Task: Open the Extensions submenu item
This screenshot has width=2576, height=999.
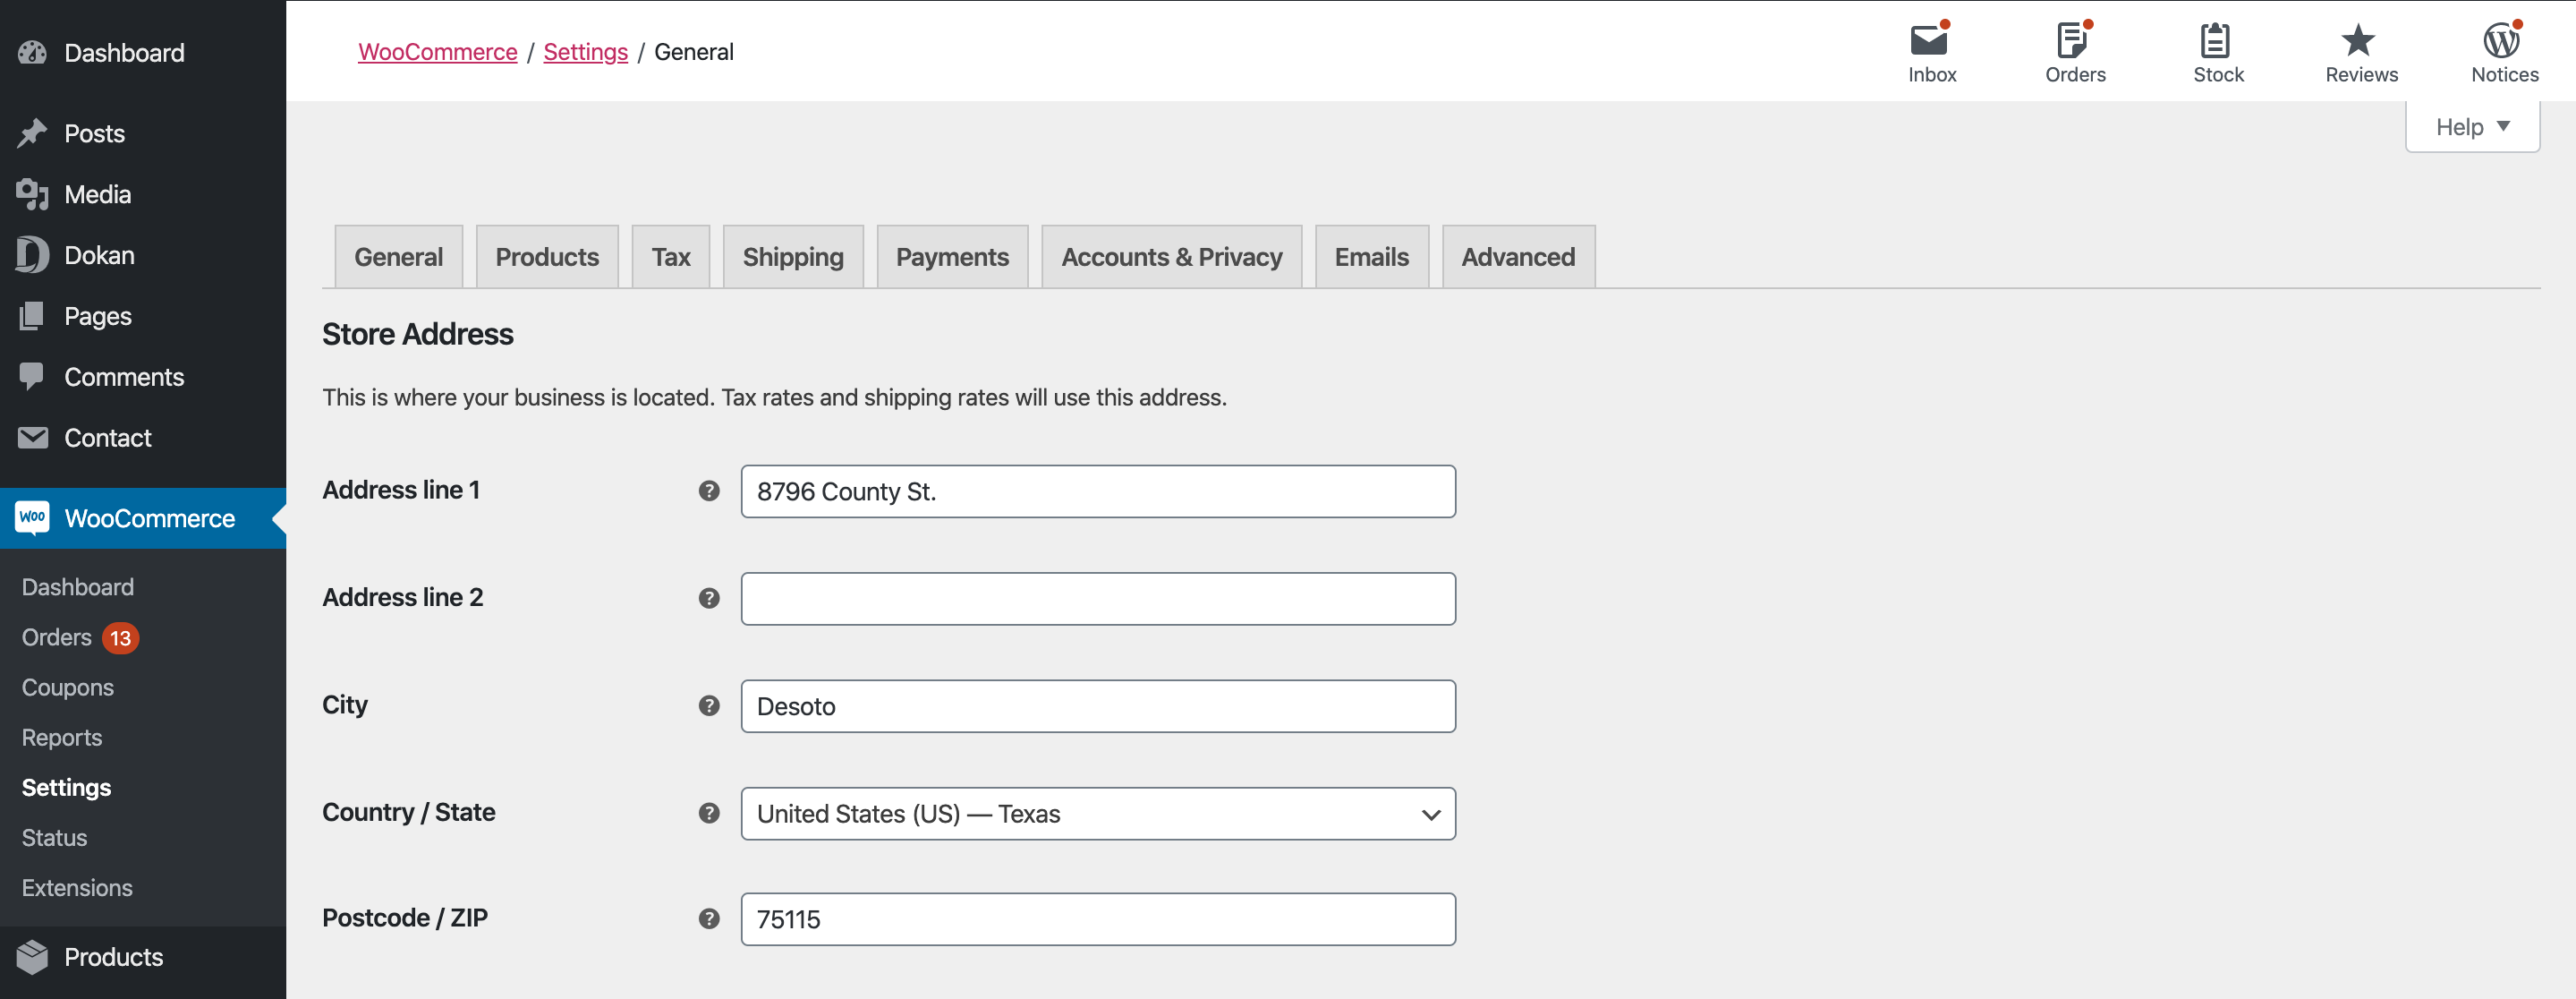Action: point(77,887)
